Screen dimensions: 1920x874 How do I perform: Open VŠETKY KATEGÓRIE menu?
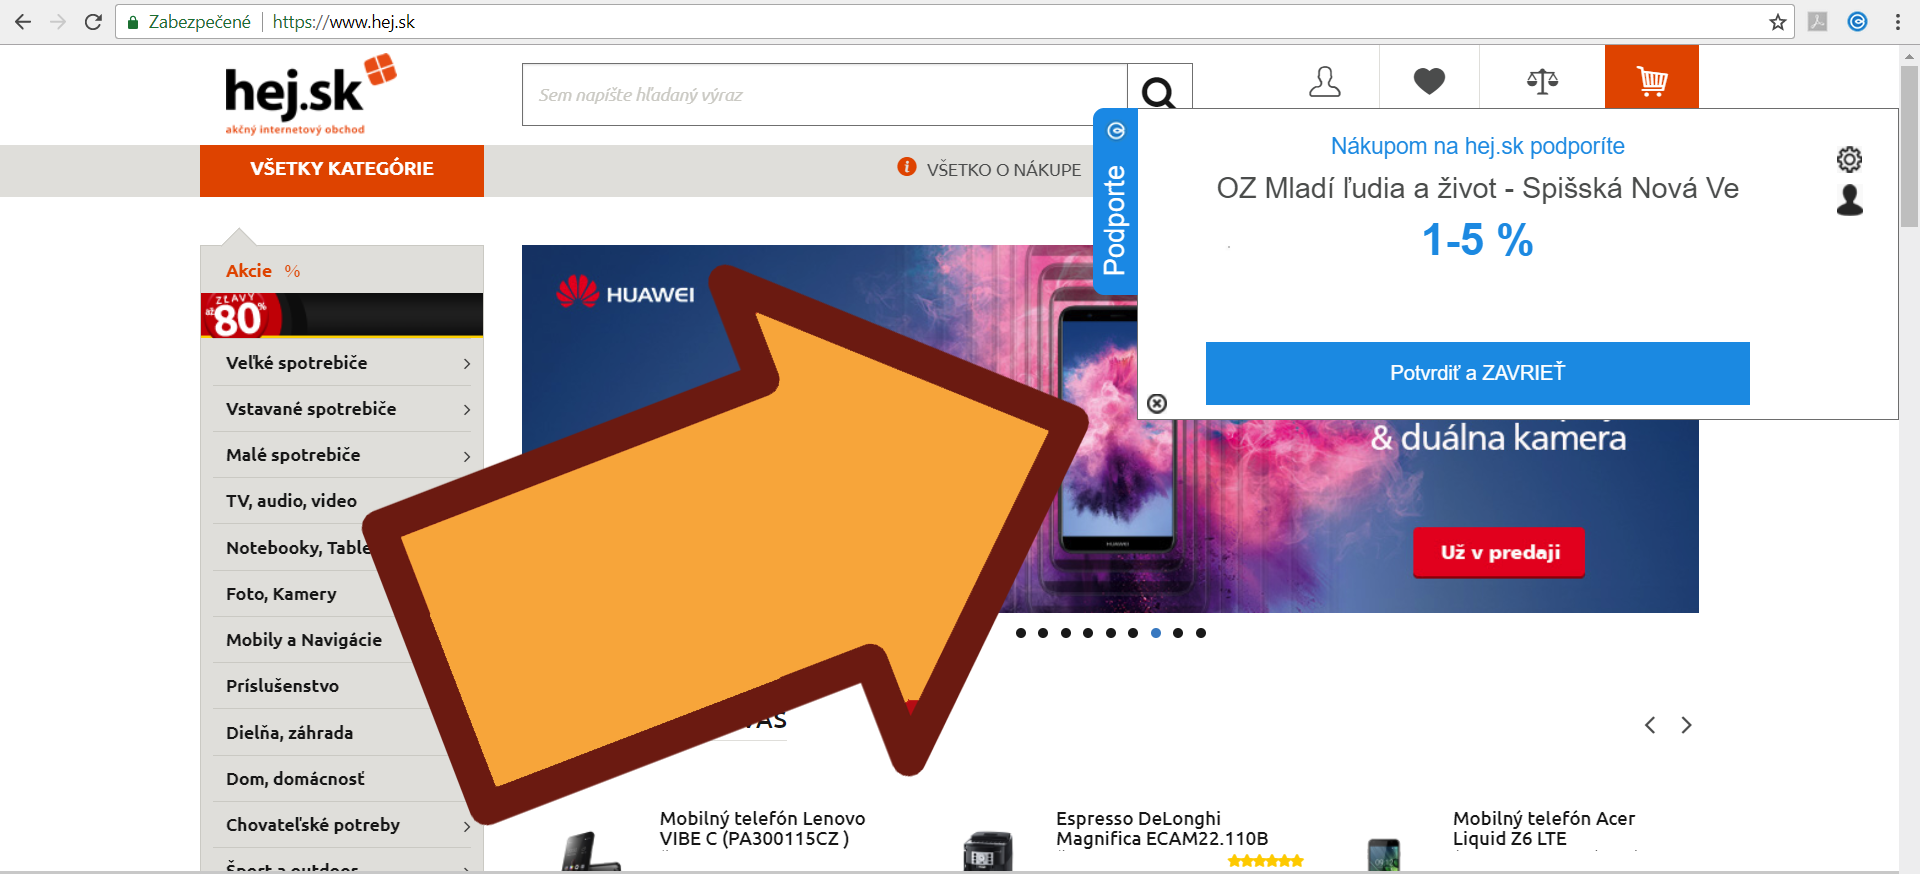(x=342, y=170)
